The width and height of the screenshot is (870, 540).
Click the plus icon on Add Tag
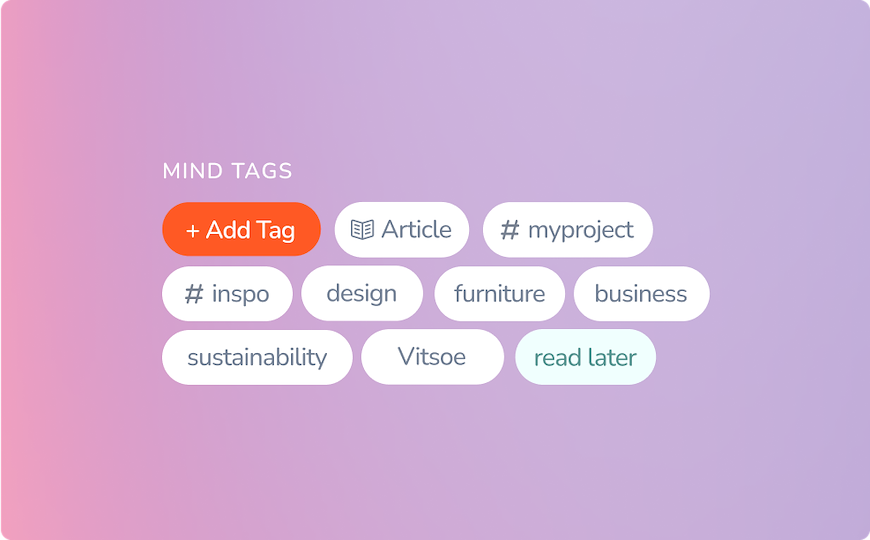pos(193,231)
